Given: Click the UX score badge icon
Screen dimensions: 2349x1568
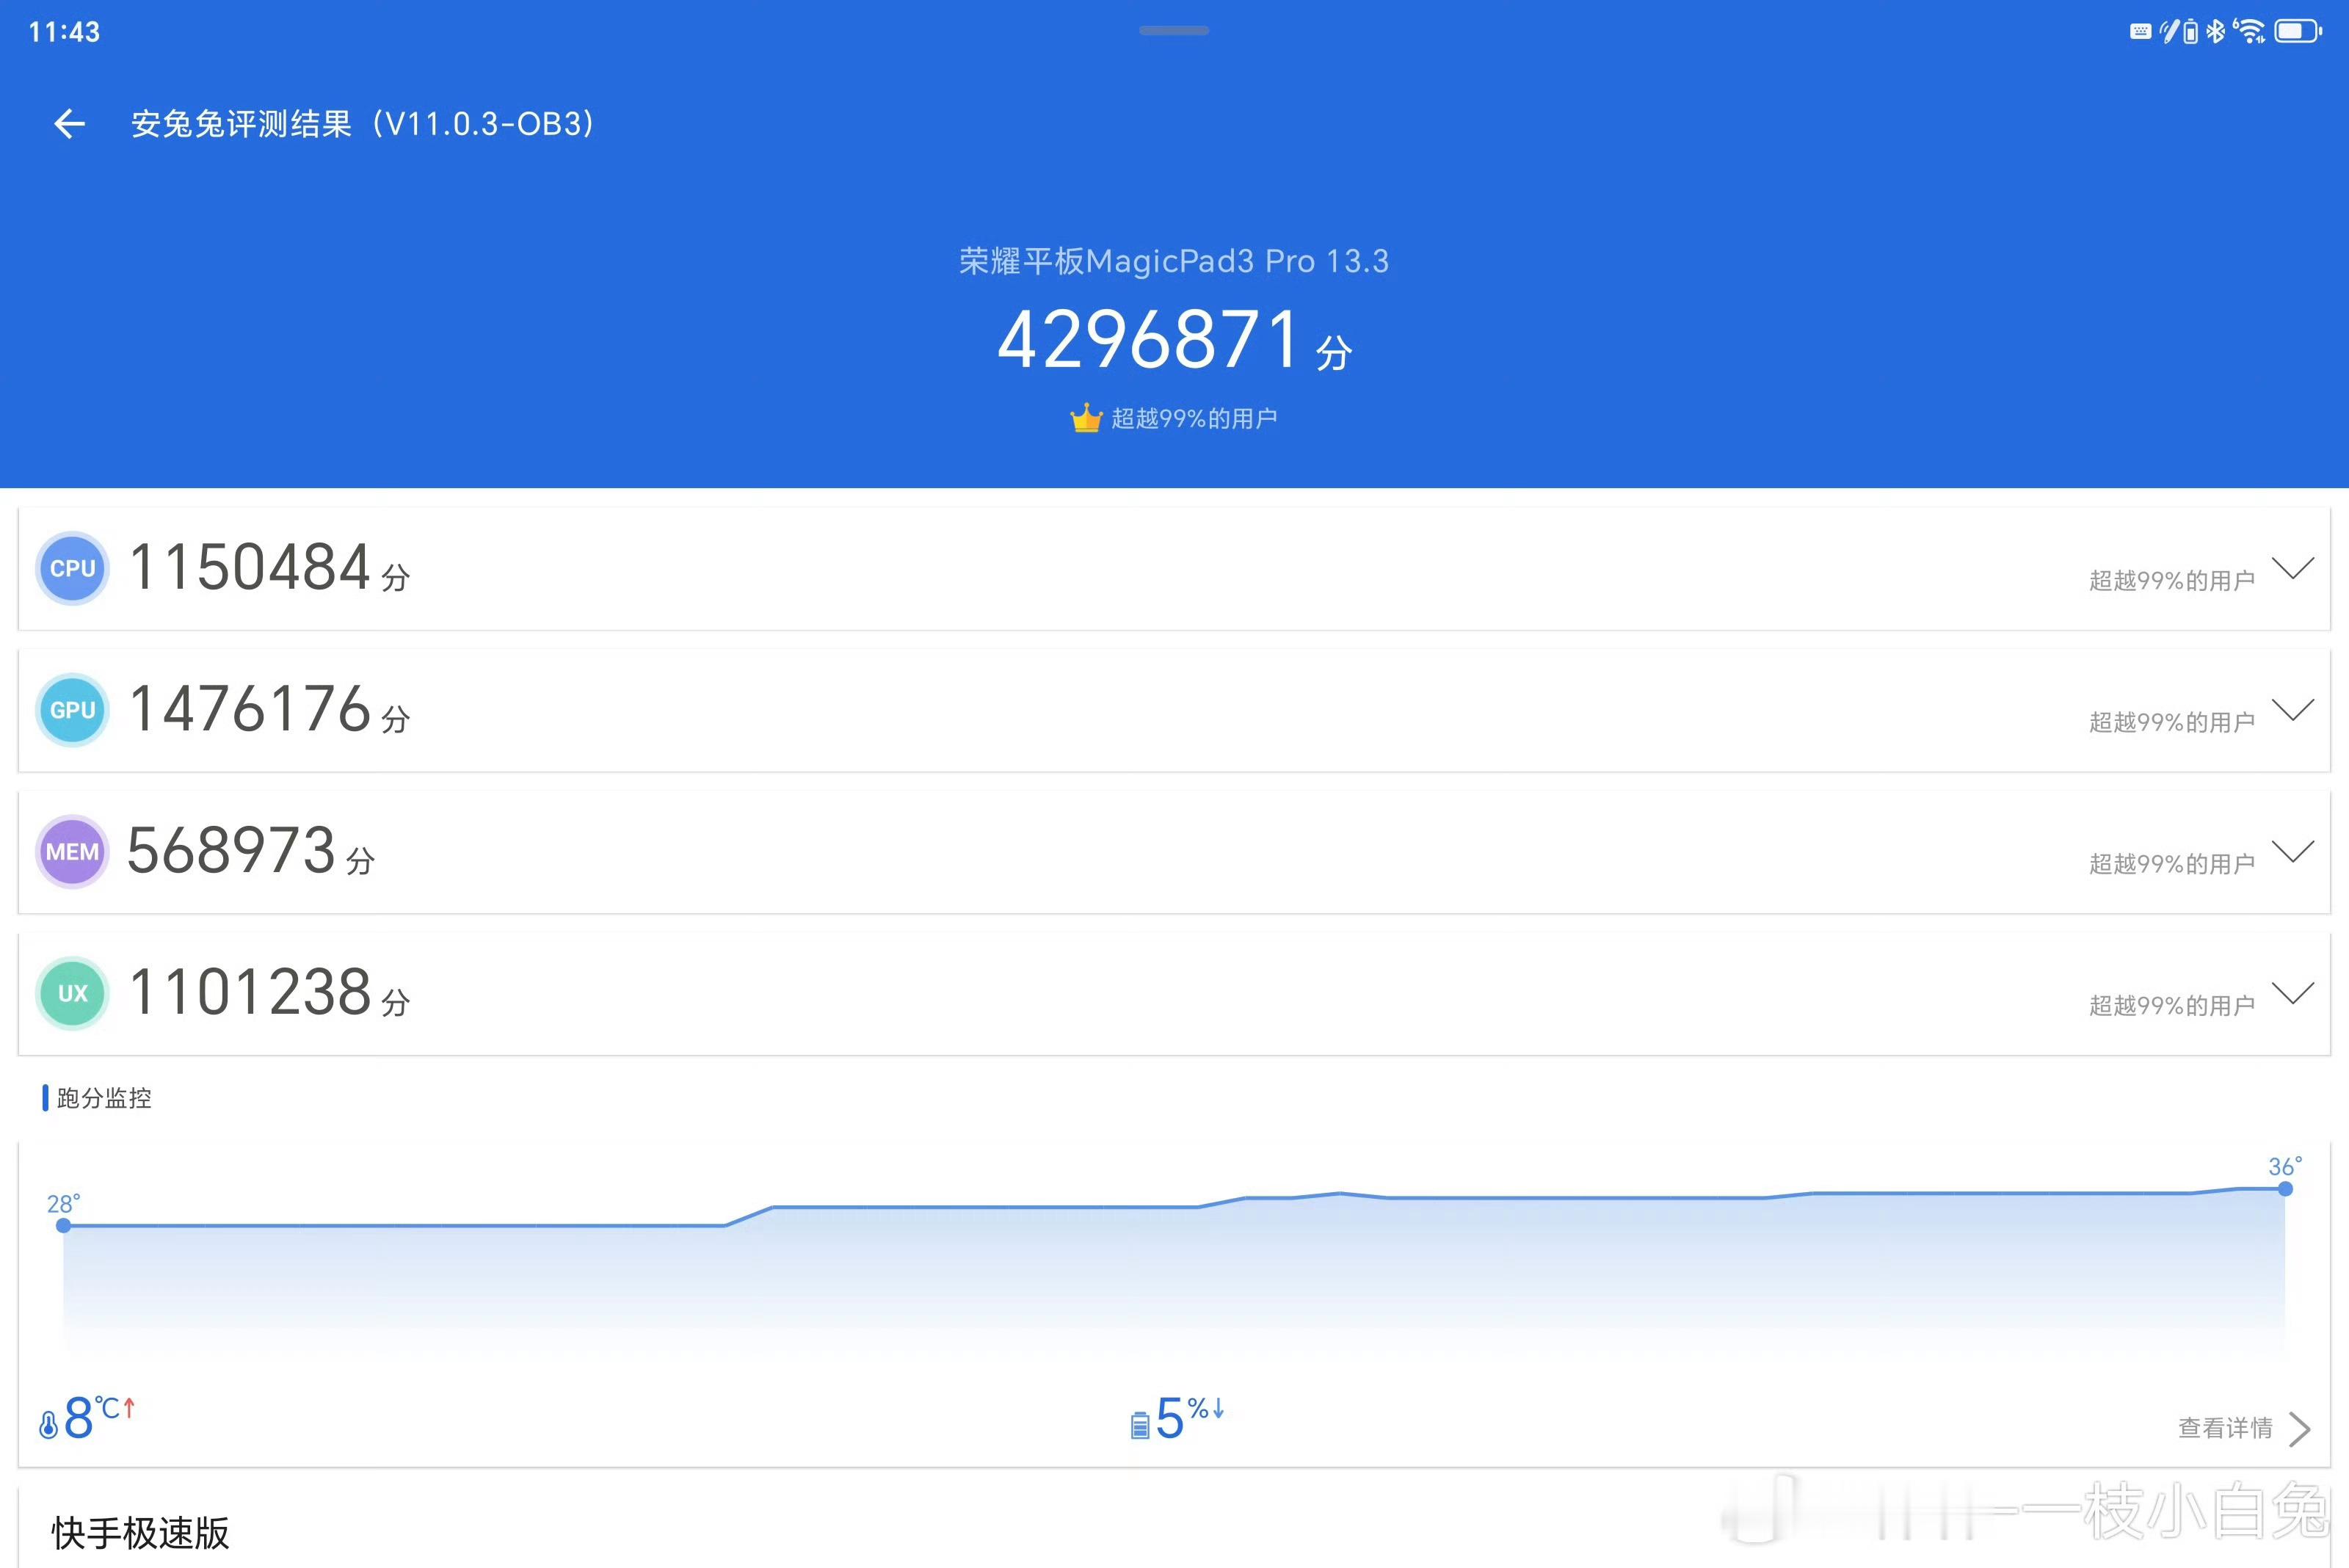Looking at the screenshot, I should 72,993.
